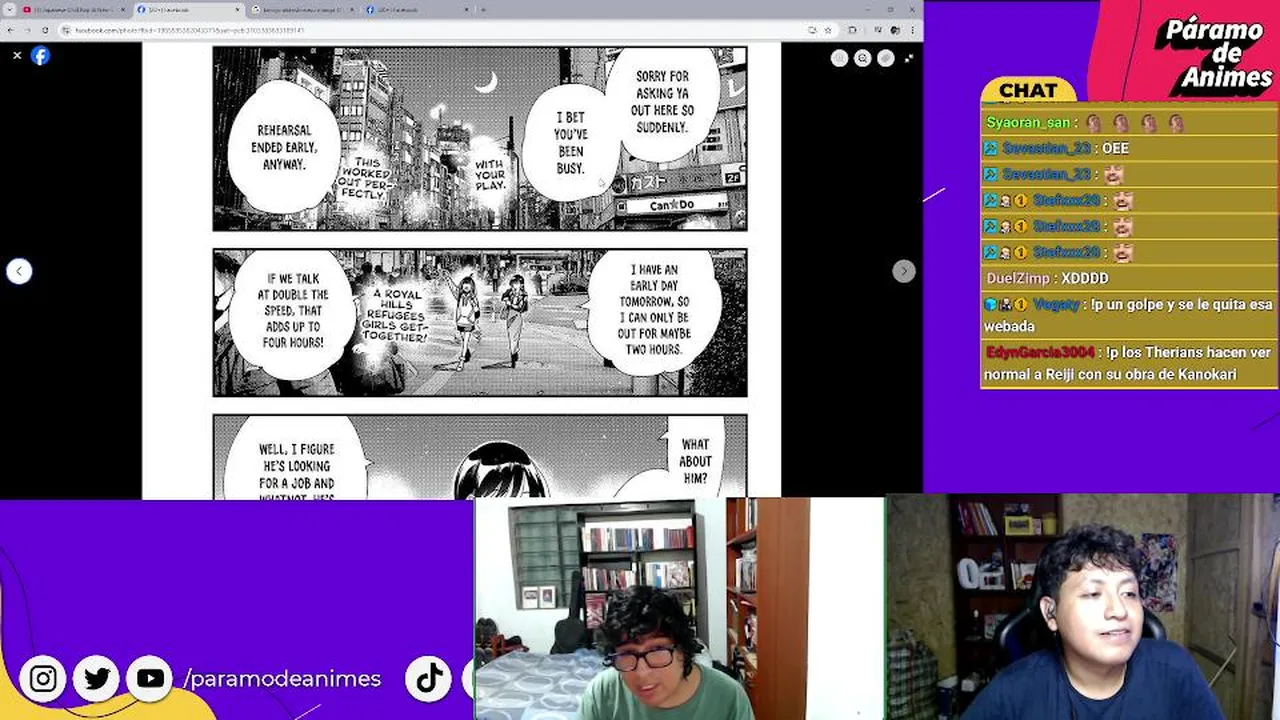Close the Facebook photo viewer

tap(17, 56)
